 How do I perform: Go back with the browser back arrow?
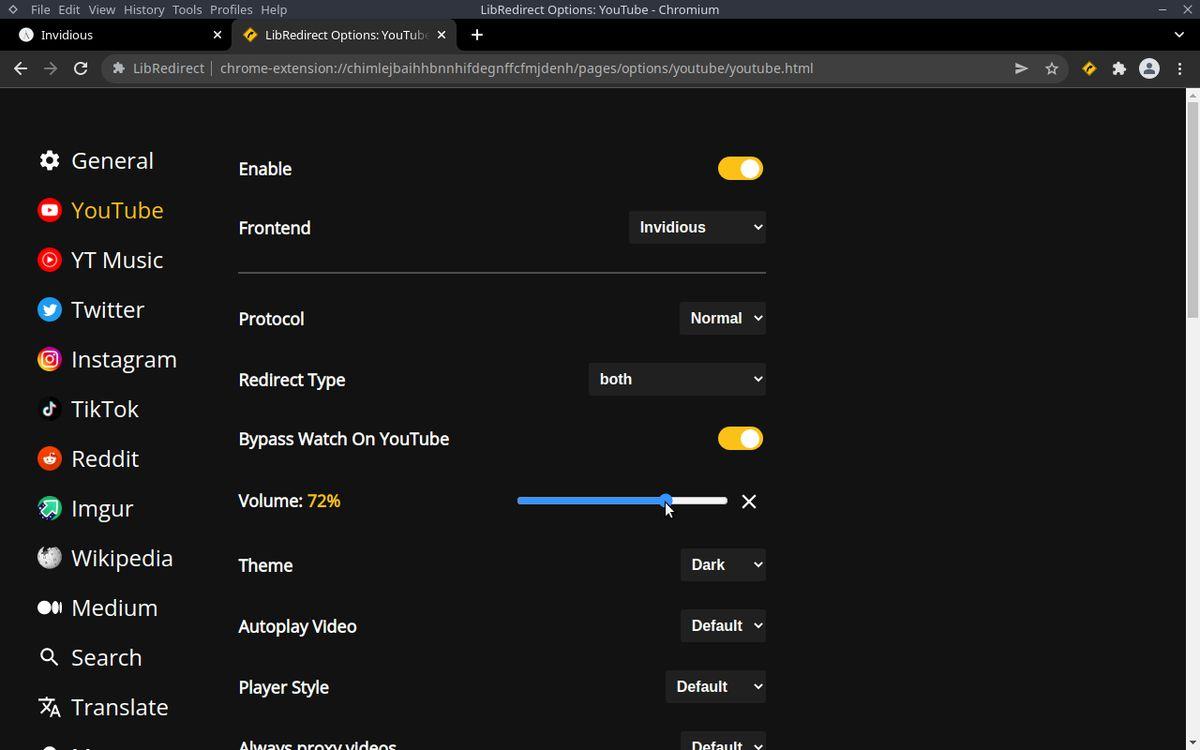point(21,68)
